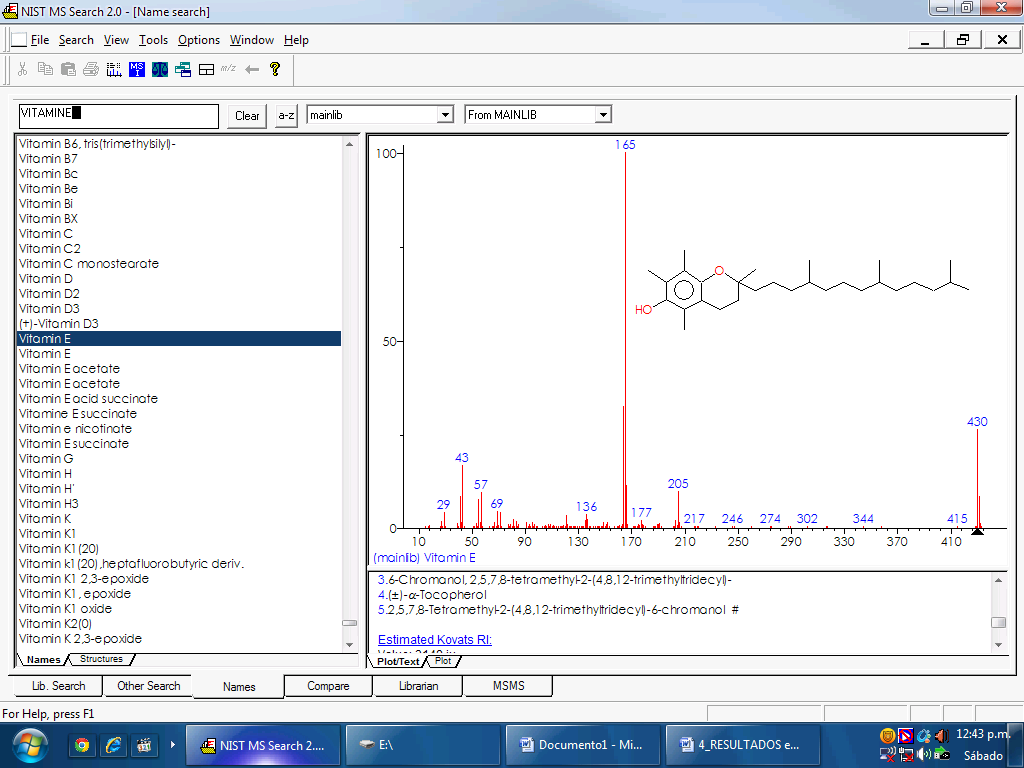Click the name list scroll-up arrow
The height and width of the screenshot is (768, 1024).
(349, 143)
